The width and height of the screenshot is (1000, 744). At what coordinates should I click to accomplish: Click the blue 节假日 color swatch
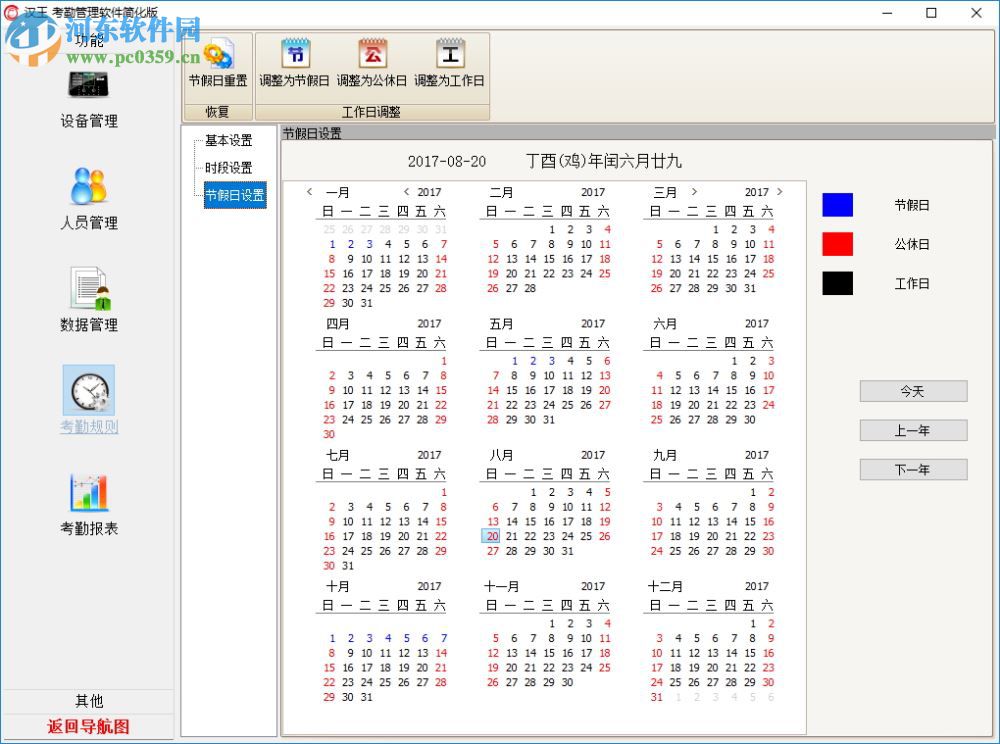[x=836, y=204]
